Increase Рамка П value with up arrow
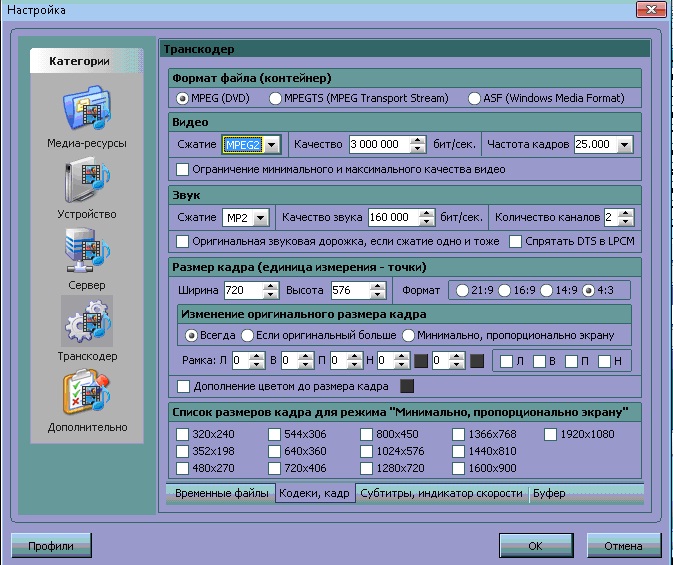The image size is (673, 565). [355, 356]
